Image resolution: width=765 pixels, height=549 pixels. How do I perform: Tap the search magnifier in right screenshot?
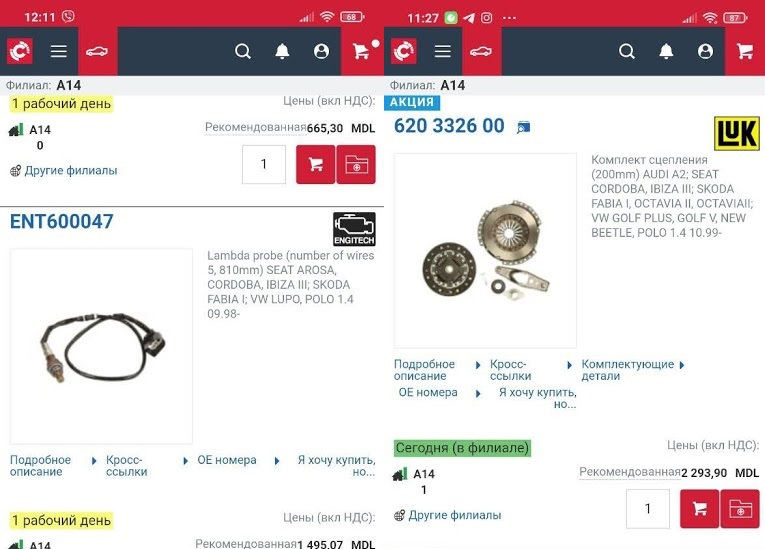[626, 51]
